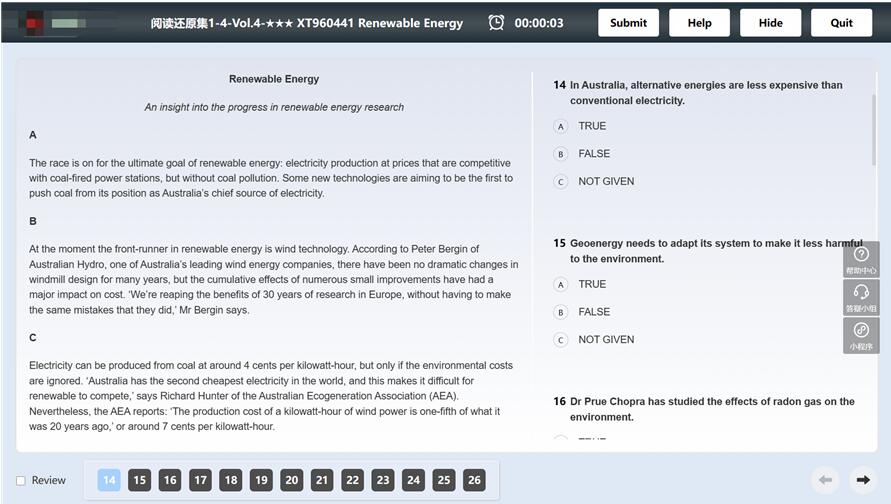This screenshot has width=891, height=504.
Task: Open the Help button in header
Action: click(x=700, y=23)
